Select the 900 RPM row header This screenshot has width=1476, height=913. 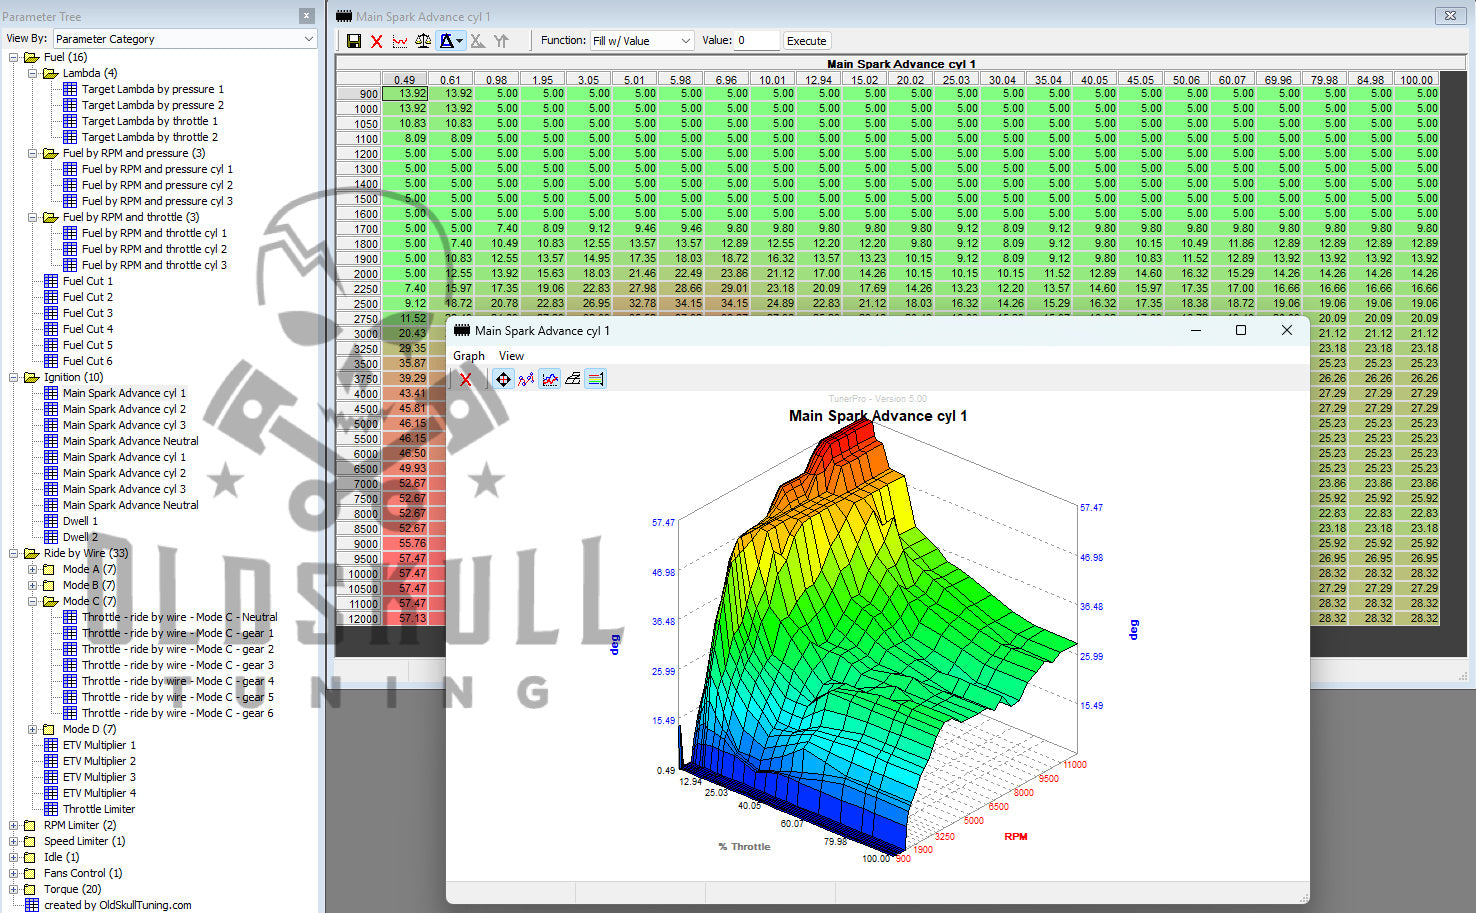358,94
